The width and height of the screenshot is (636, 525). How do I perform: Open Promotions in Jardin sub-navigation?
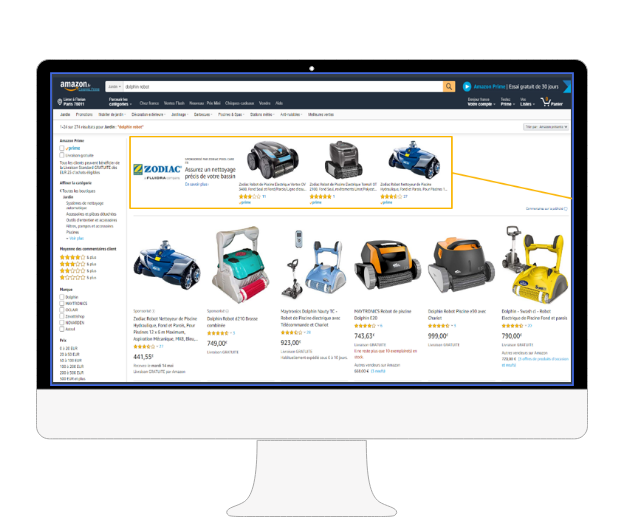[x=84, y=115]
